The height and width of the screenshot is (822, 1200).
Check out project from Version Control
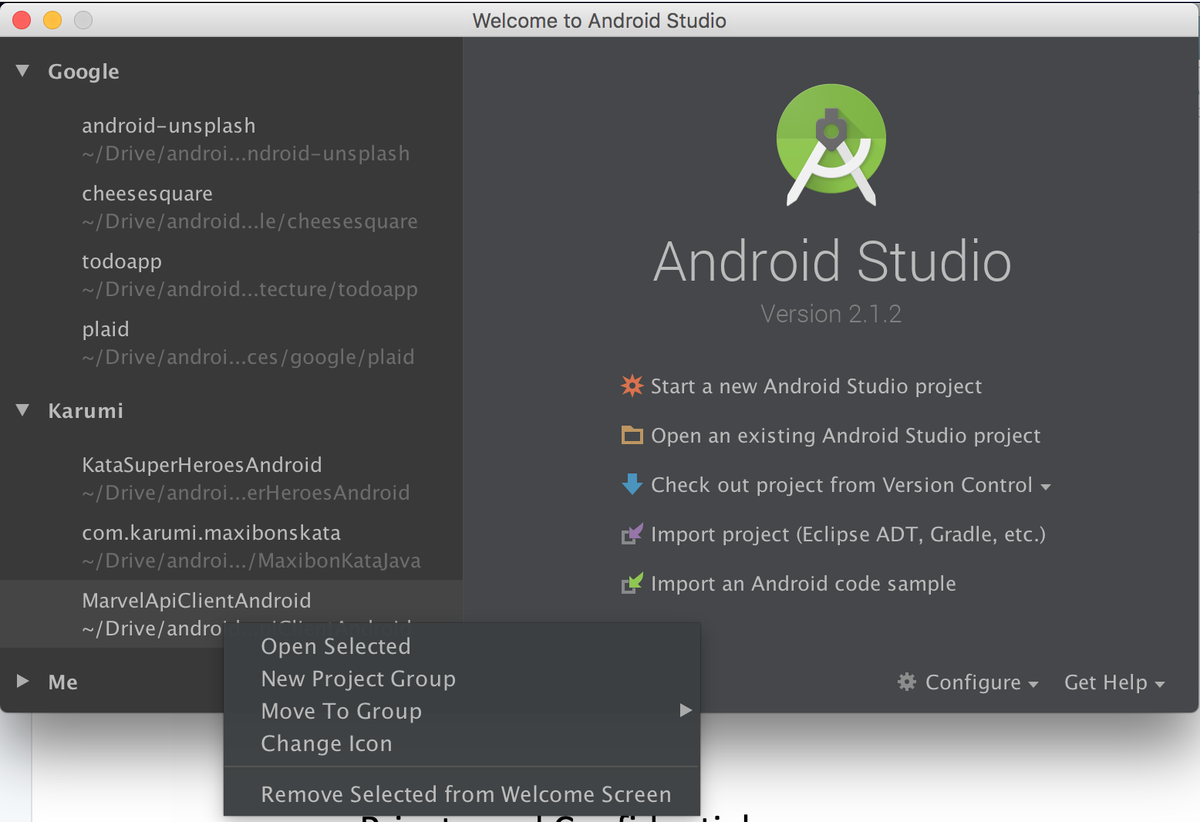[842, 485]
